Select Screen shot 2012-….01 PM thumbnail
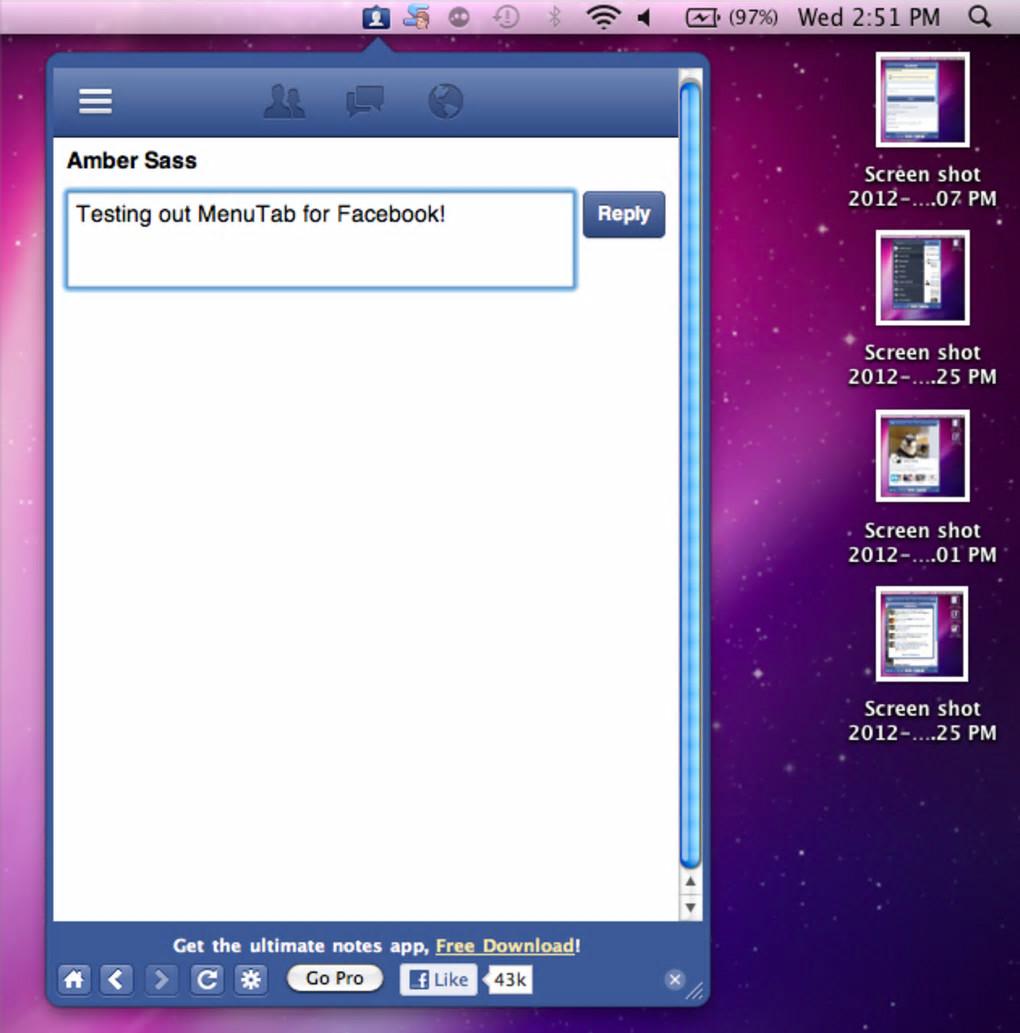The image size is (1020, 1033). [x=922, y=456]
